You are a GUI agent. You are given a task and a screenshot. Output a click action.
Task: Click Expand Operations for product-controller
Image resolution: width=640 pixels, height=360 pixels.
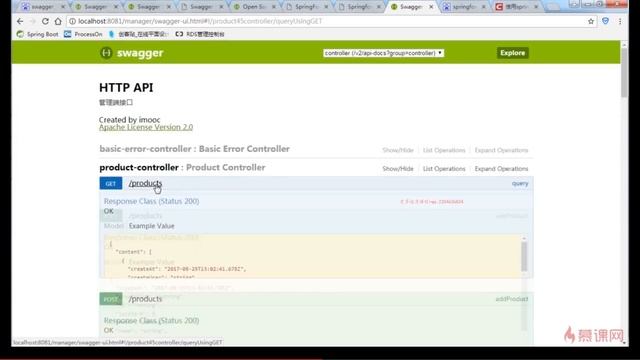[501, 169]
